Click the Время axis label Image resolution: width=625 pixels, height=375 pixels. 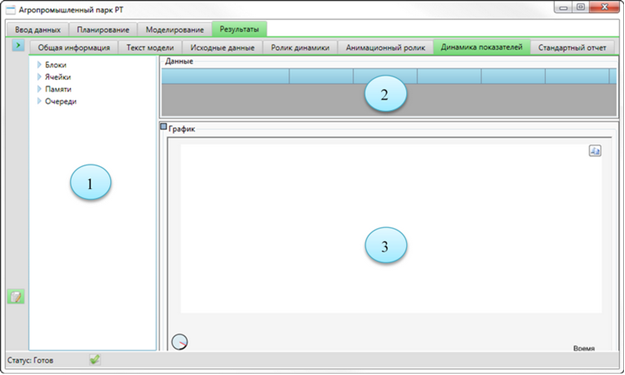[584, 348]
